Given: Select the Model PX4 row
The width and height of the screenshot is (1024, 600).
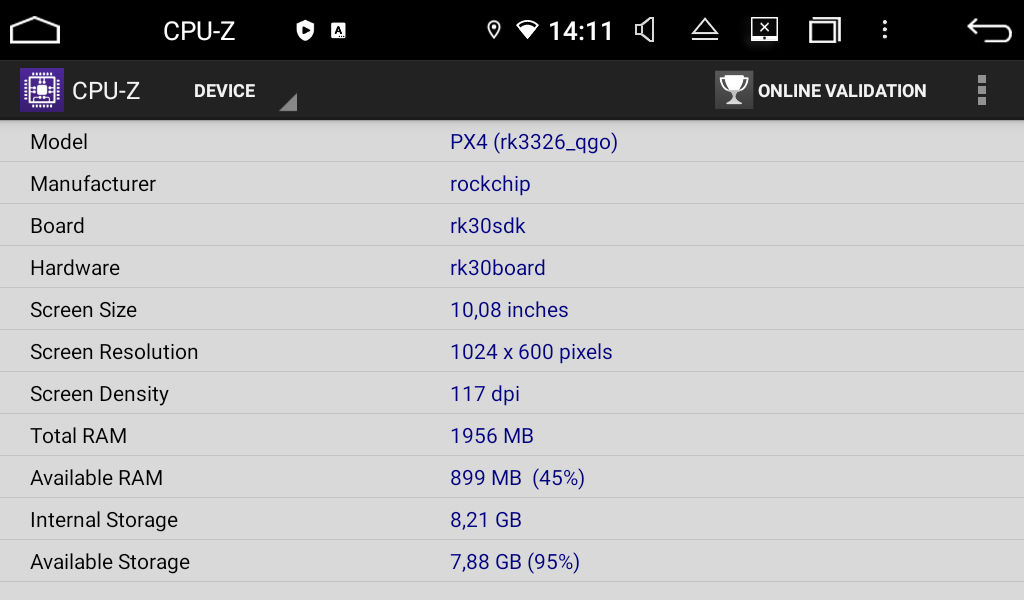Looking at the screenshot, I should pyautogui.click(x=512, y=142).
